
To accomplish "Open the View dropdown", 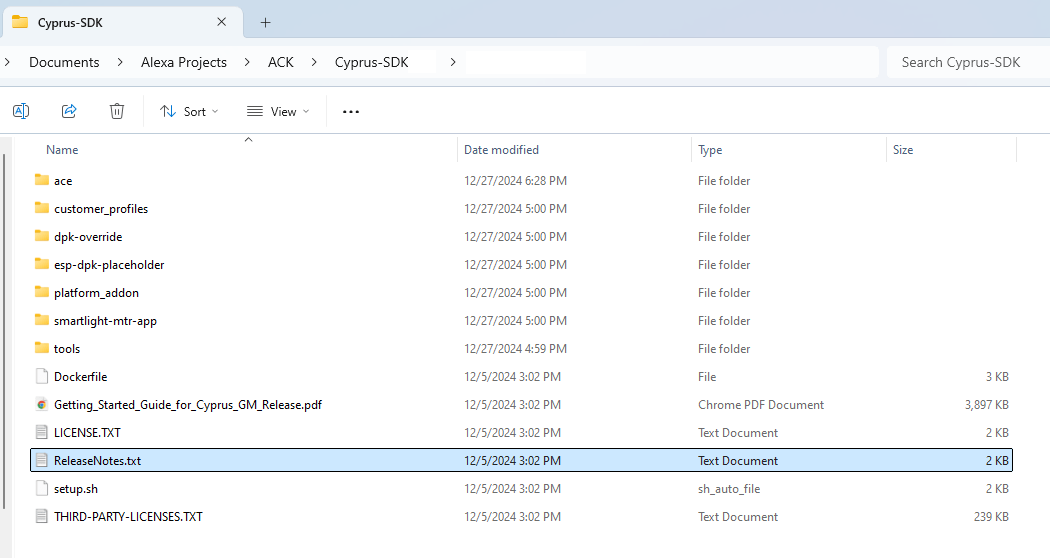I will [278, 111].
